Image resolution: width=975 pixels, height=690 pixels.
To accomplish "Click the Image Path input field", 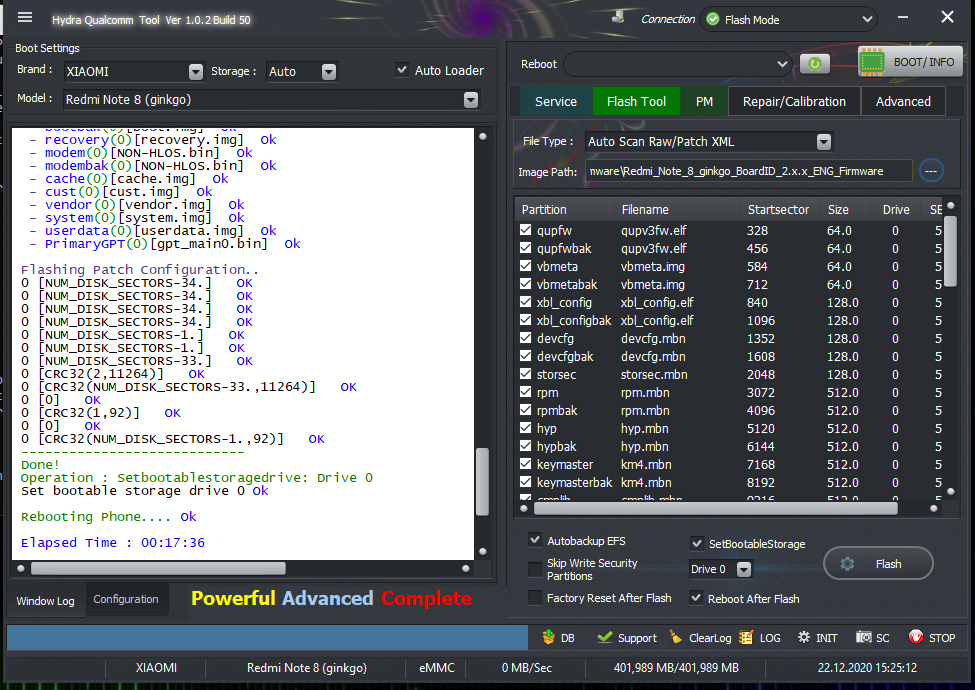I will [748, 171].
